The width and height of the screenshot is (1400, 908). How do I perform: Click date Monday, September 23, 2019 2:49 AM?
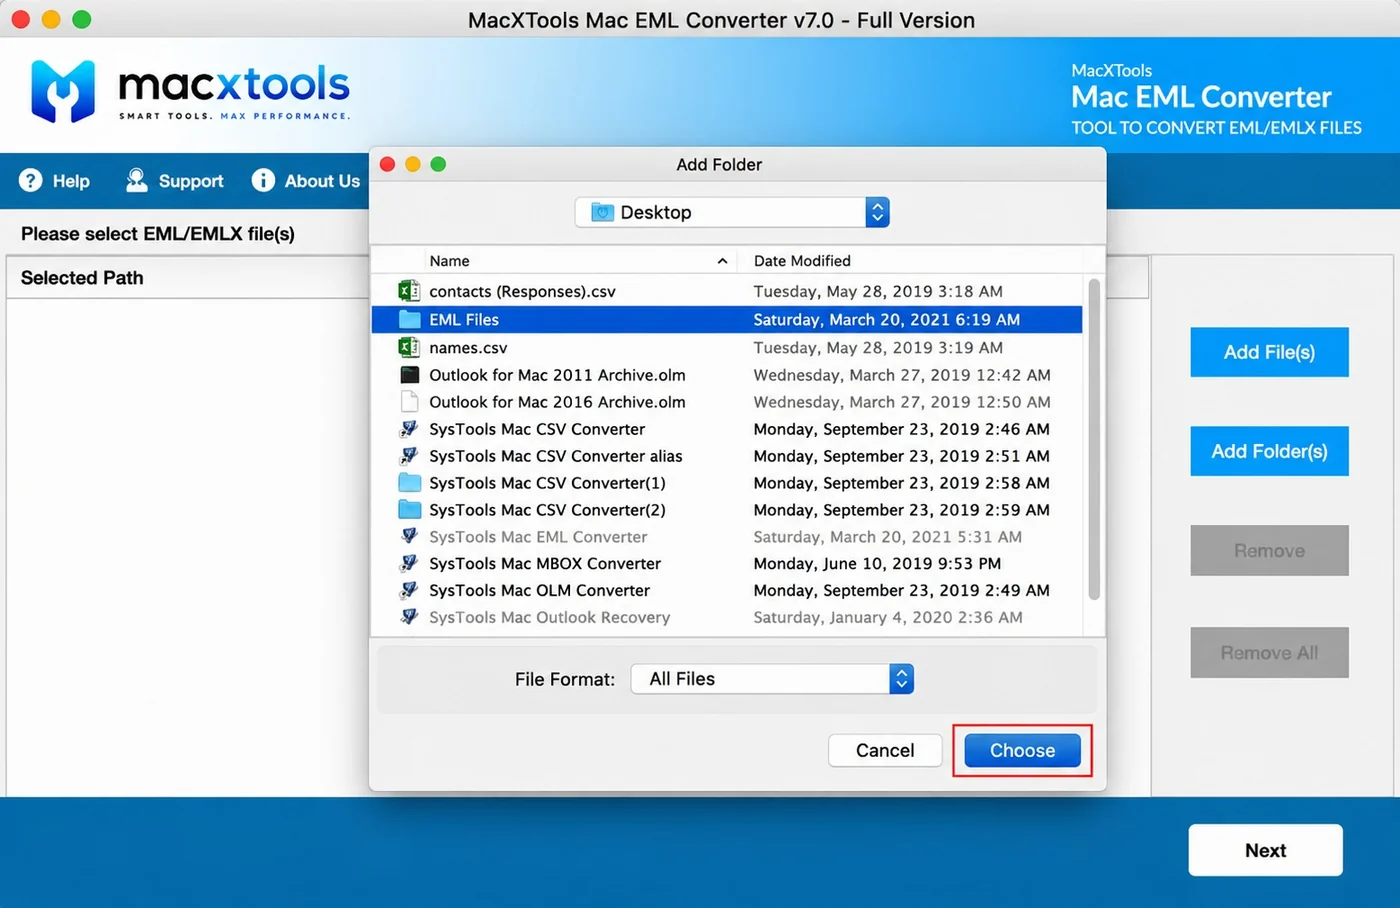click(x=901, y=591)
